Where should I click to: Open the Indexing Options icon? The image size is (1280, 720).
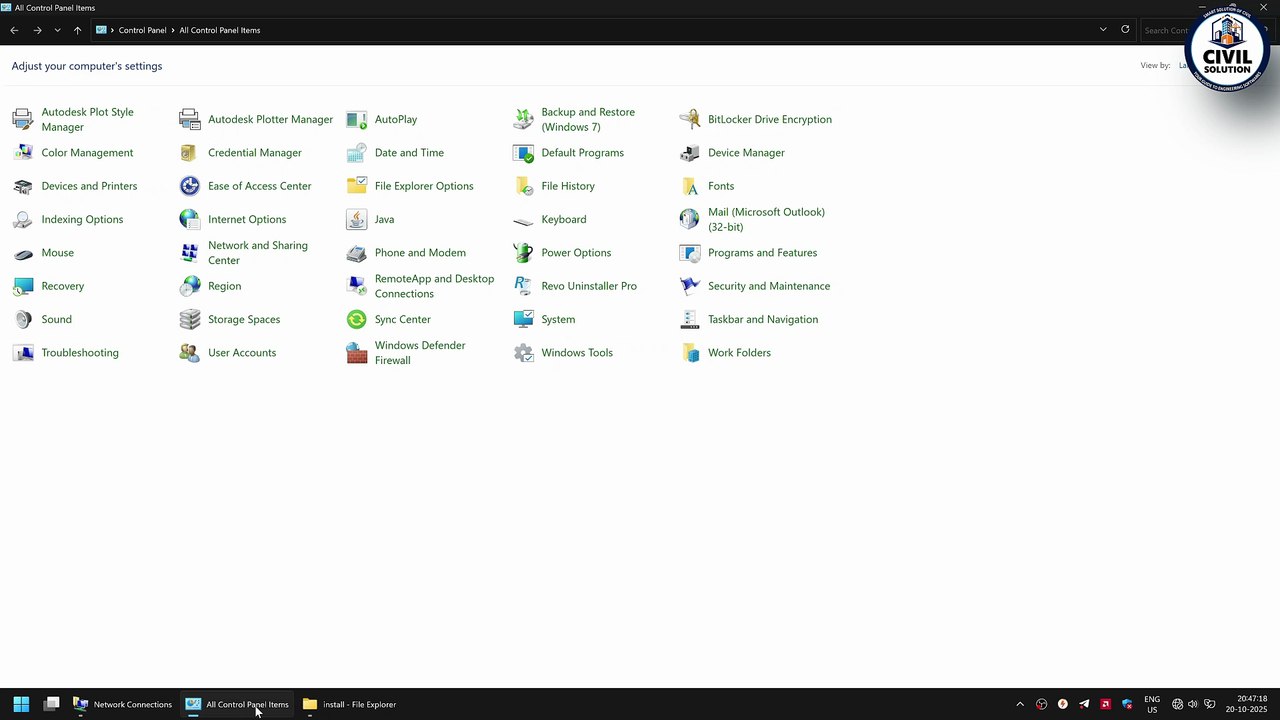23,220
